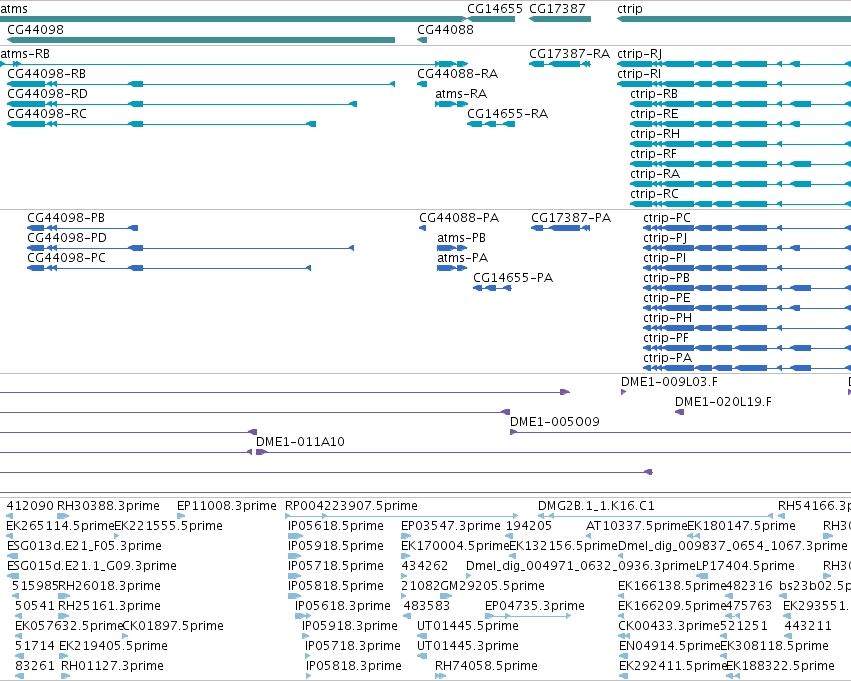
Task: Click EST EK170004.5prime label
Action: coord(455,546)
